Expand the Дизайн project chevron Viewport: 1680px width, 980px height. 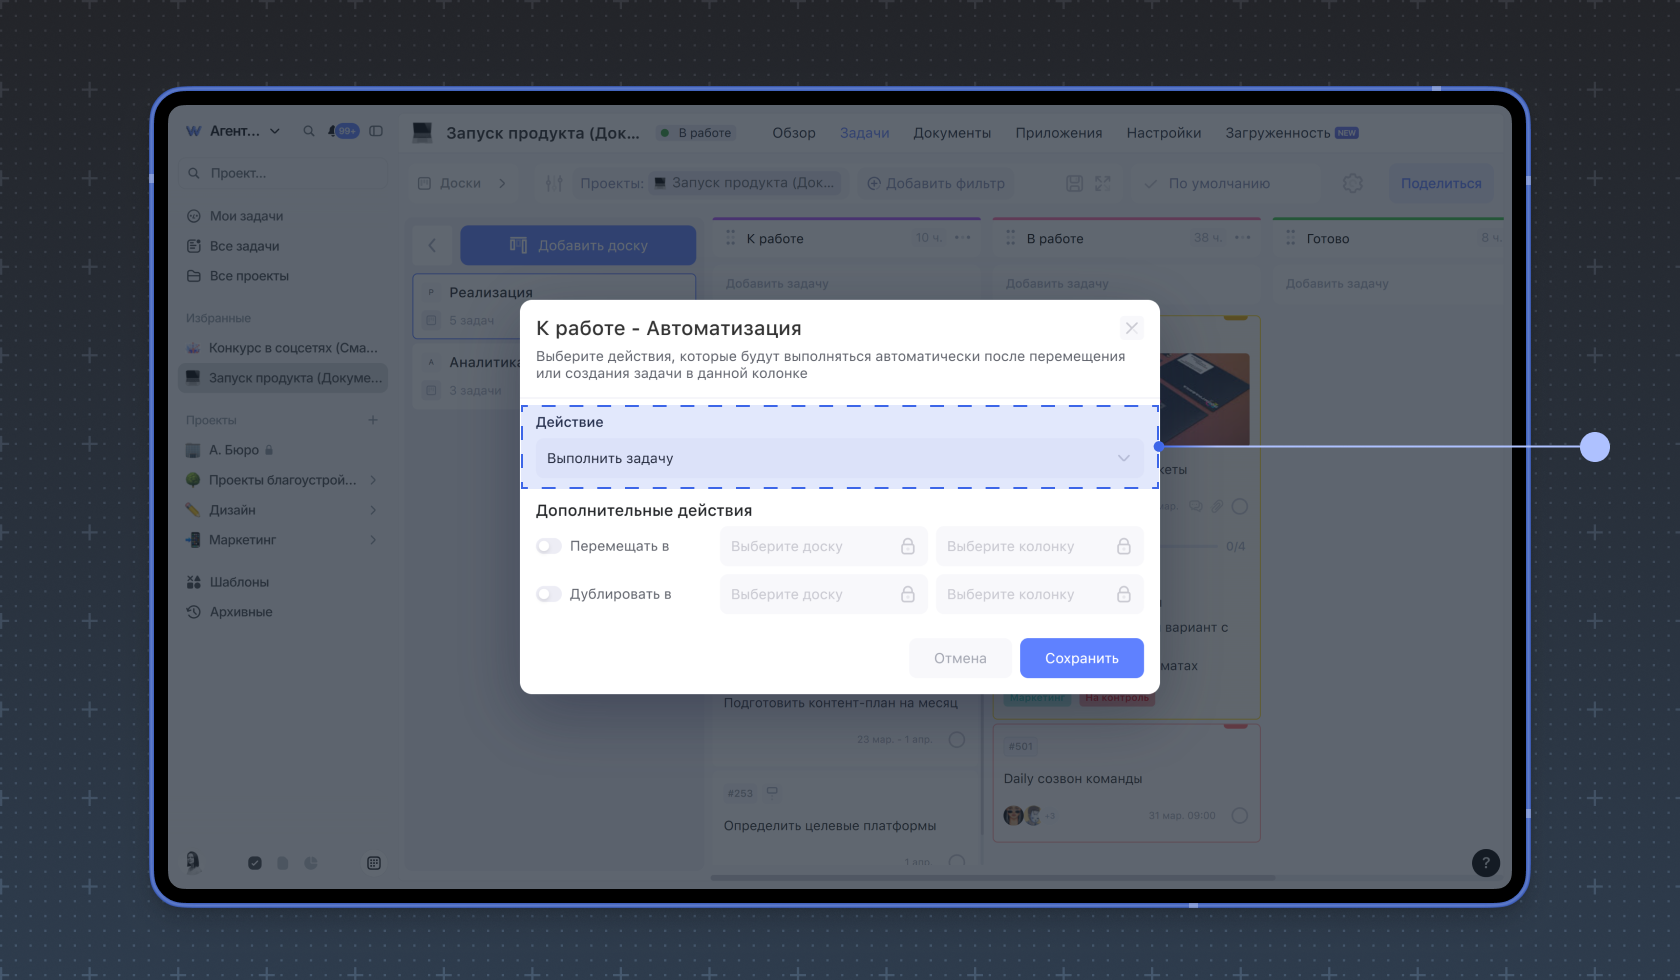tap(373, 510)
